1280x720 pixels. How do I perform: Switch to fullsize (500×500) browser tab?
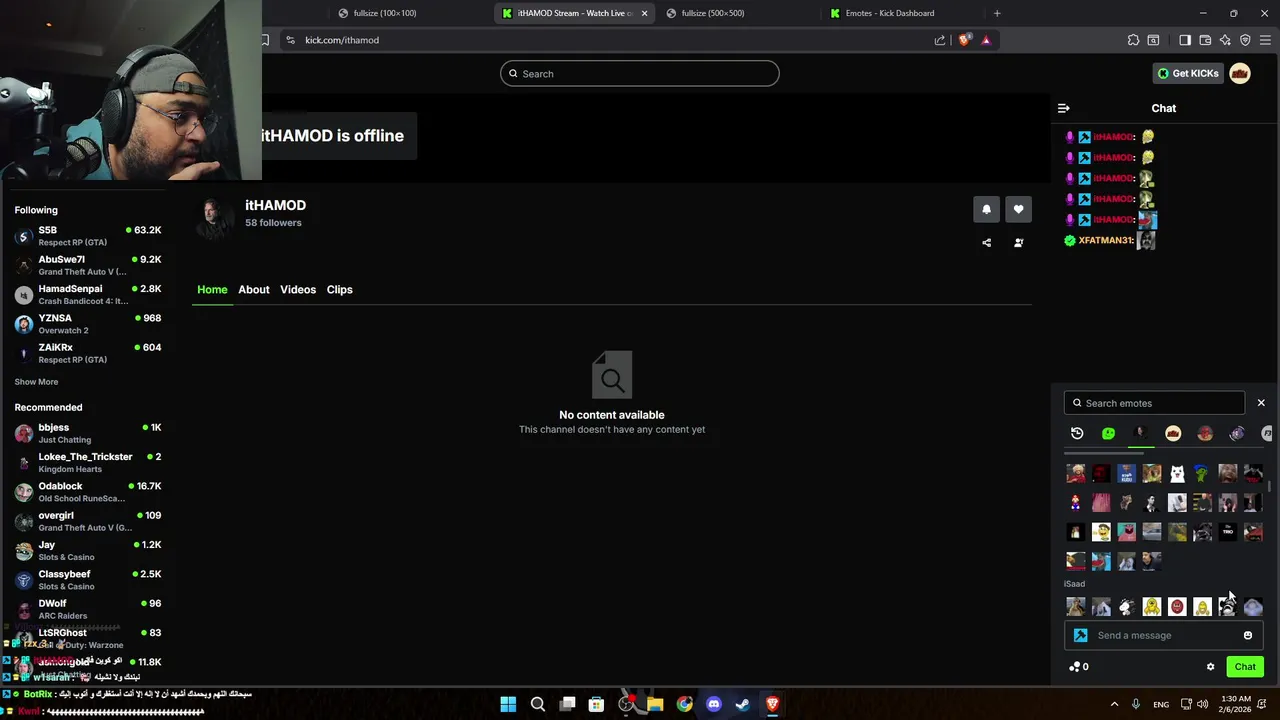click(x=734, y=13)
